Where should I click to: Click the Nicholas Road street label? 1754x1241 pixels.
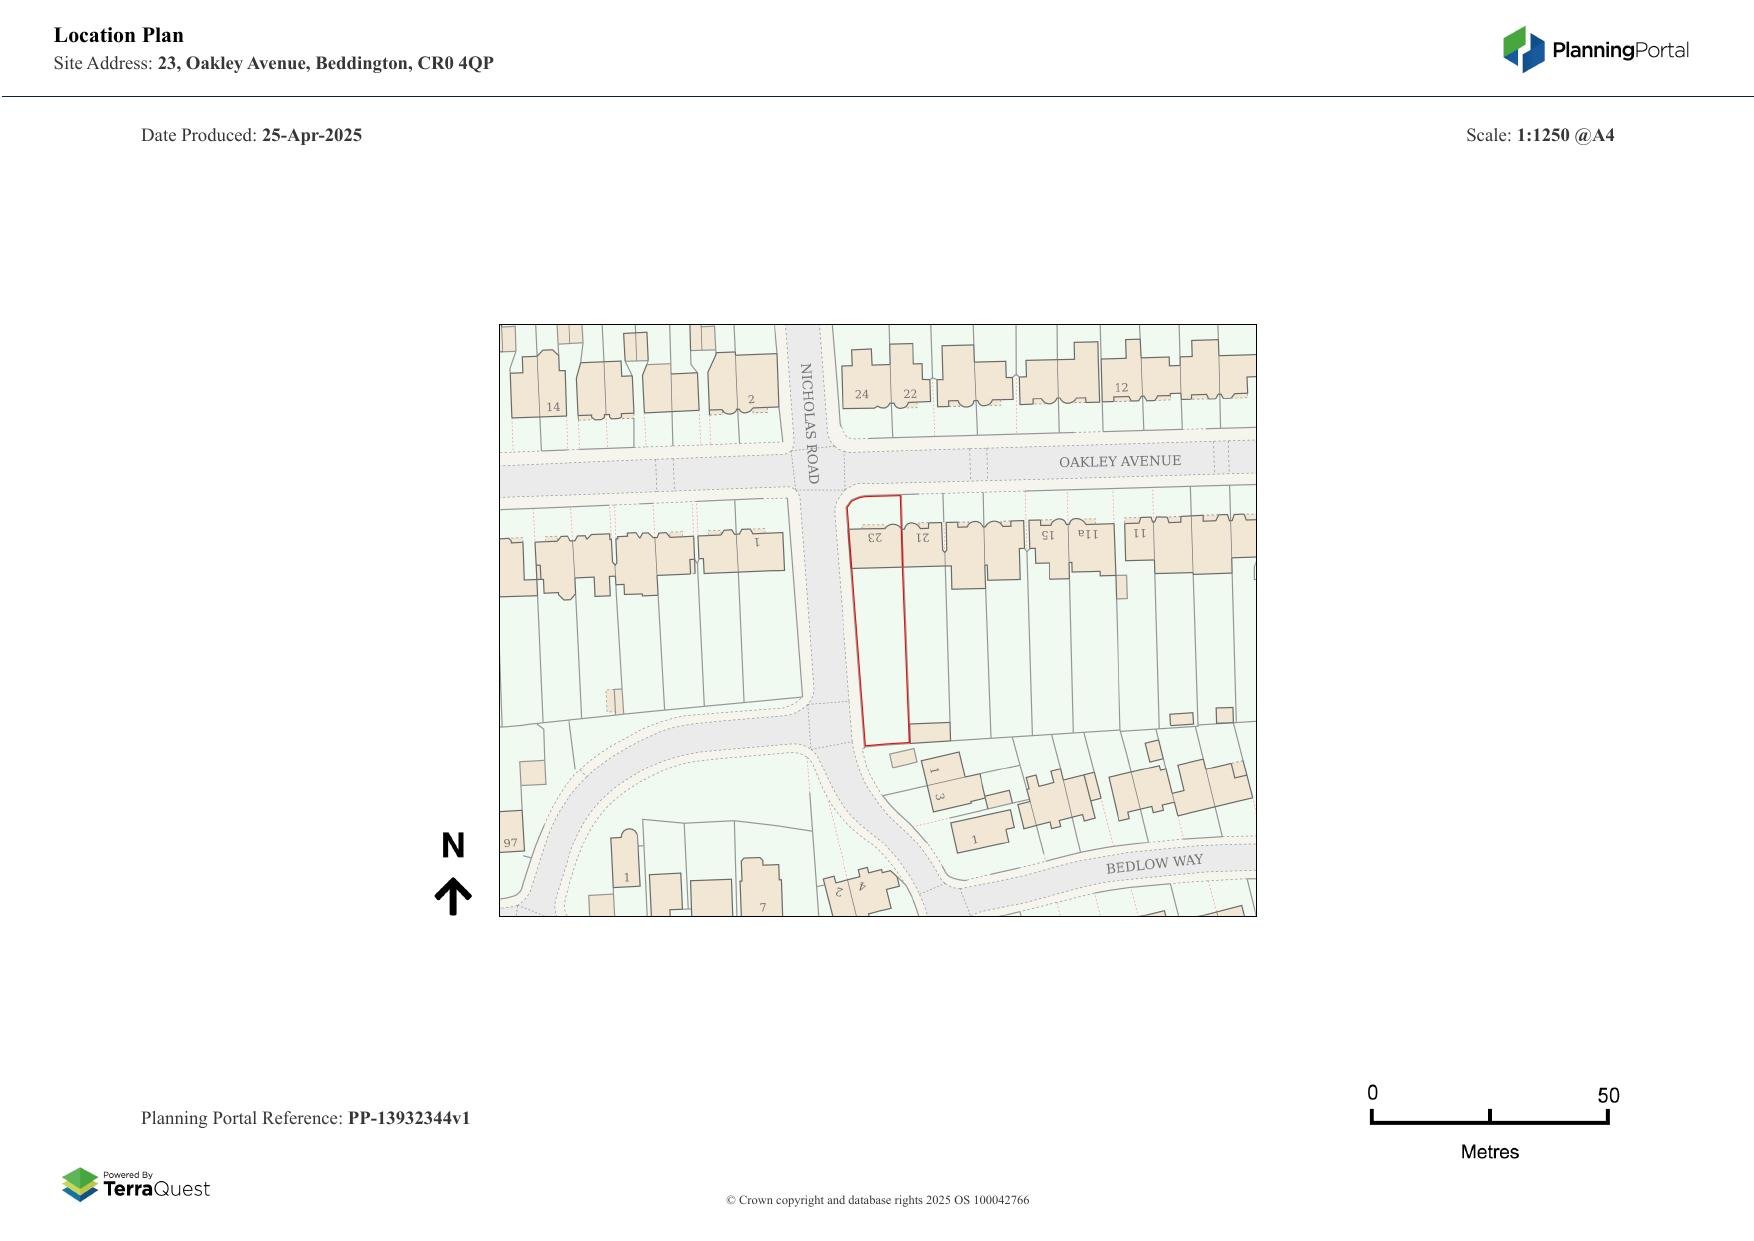tap(809, 423)
